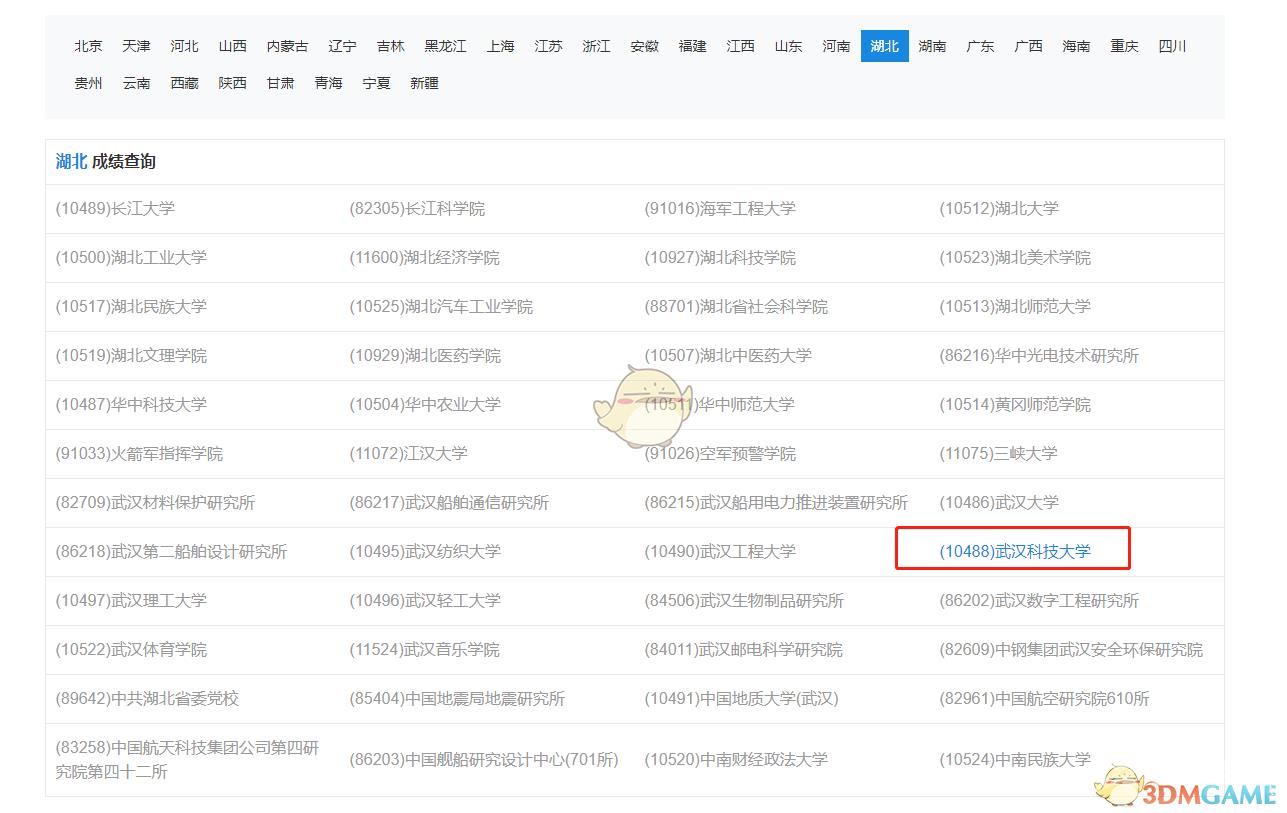
Task: Open the 安徽 province tab
Action: [645, 46]
